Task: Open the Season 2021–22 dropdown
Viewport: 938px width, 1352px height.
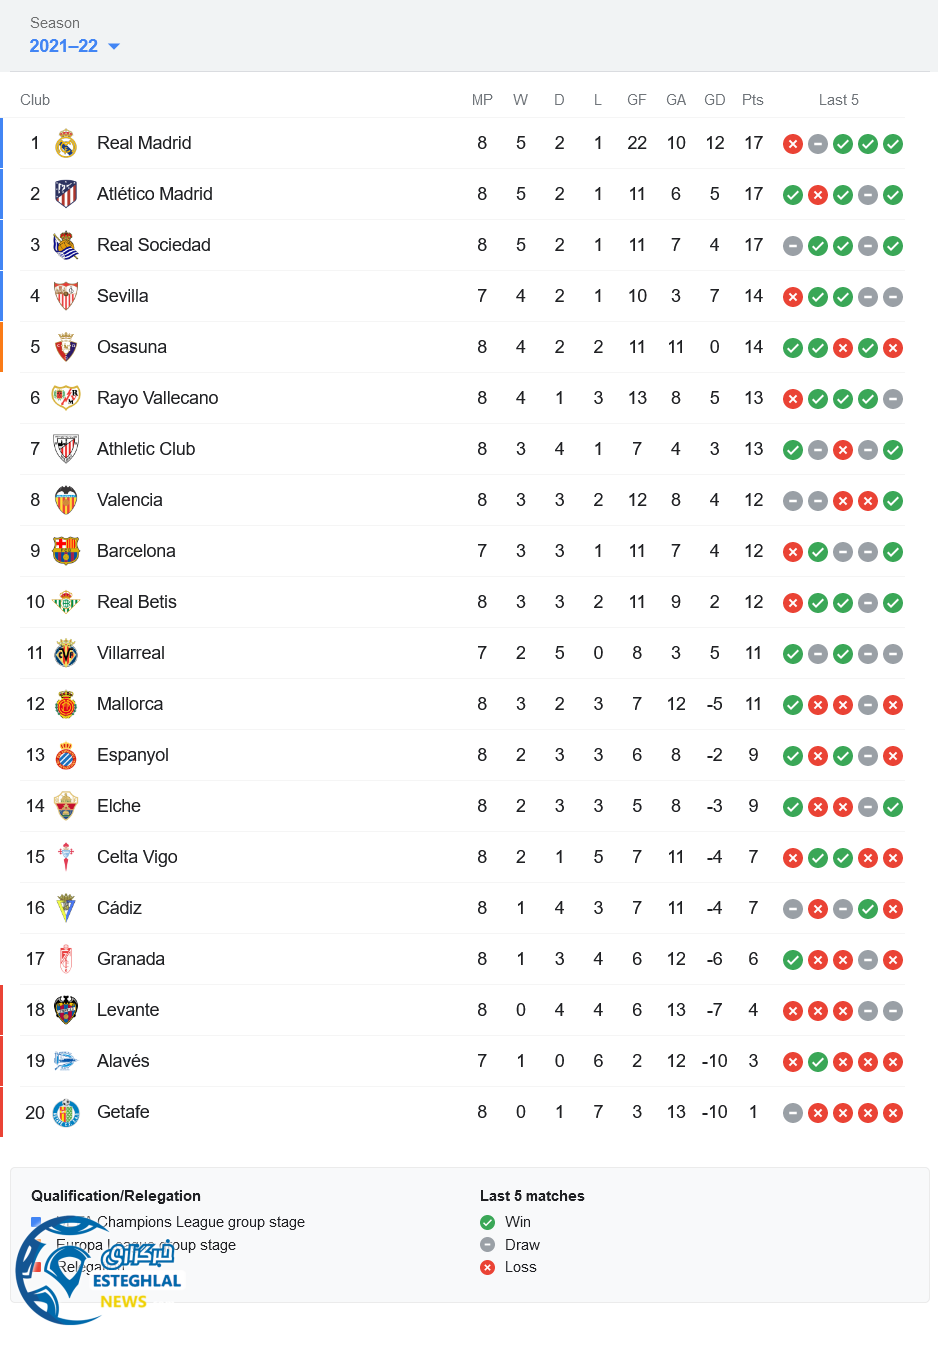Action: [74, 46]
